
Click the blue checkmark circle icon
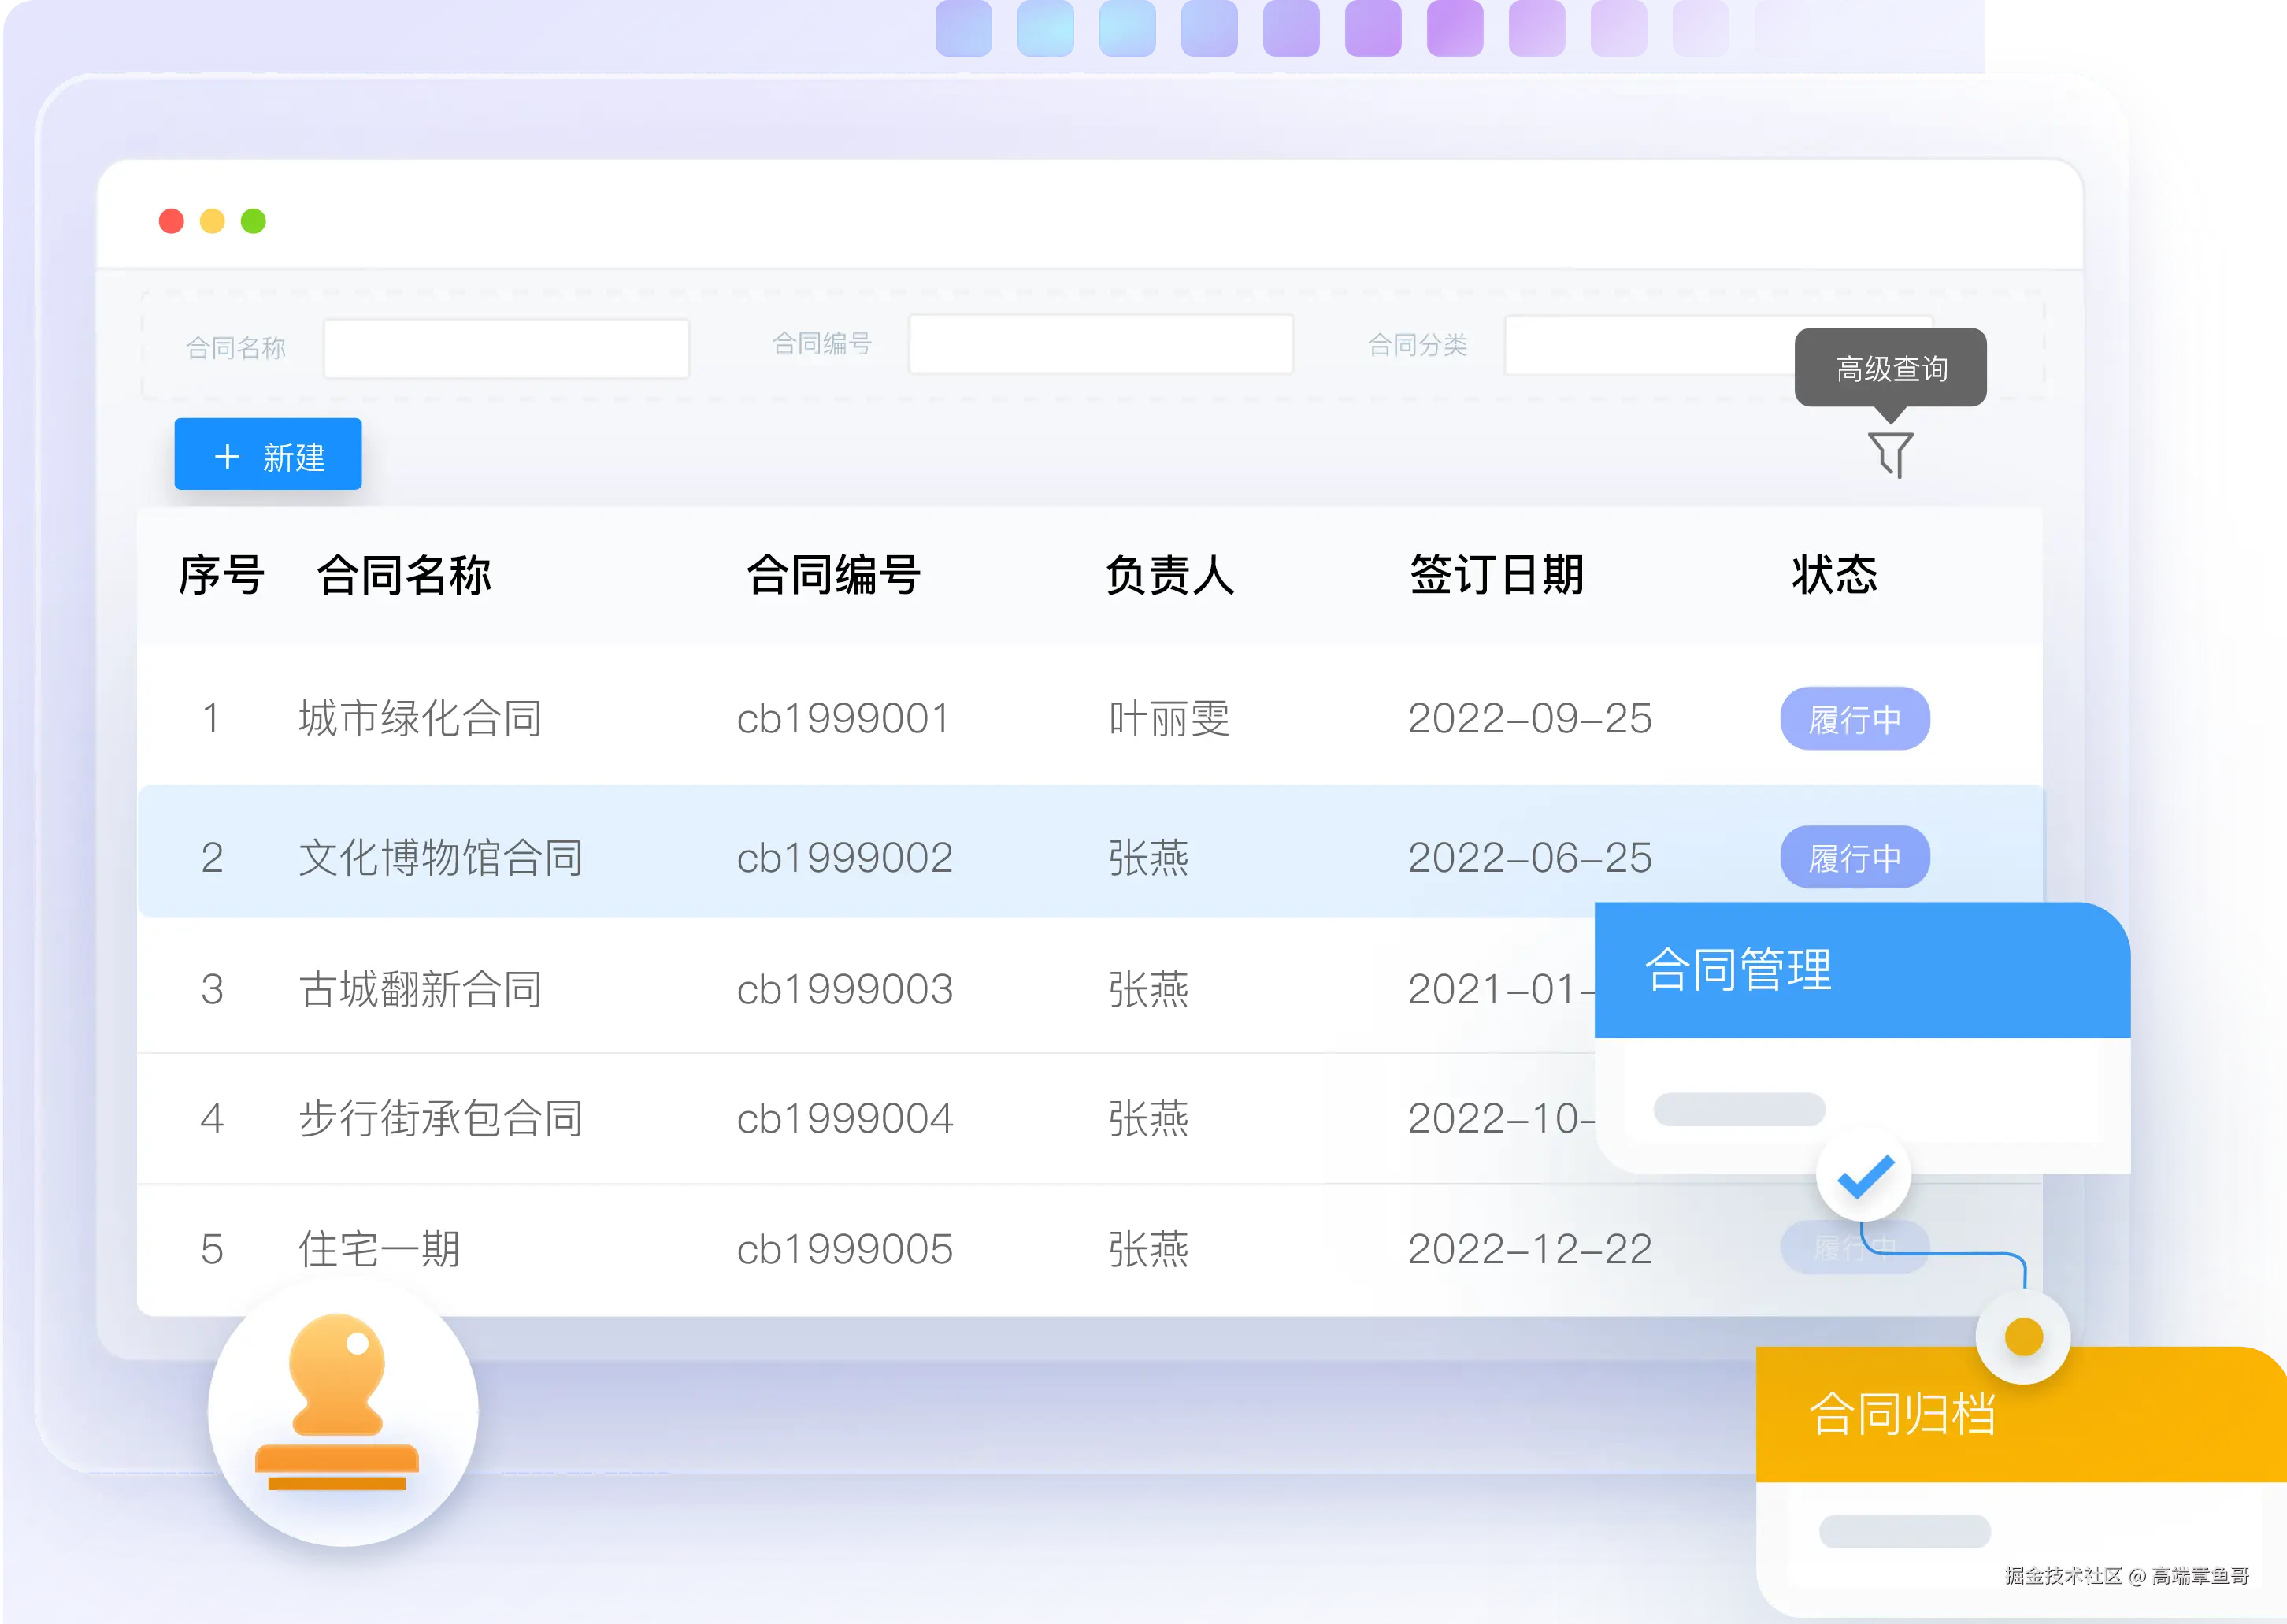(1864, 1176)
